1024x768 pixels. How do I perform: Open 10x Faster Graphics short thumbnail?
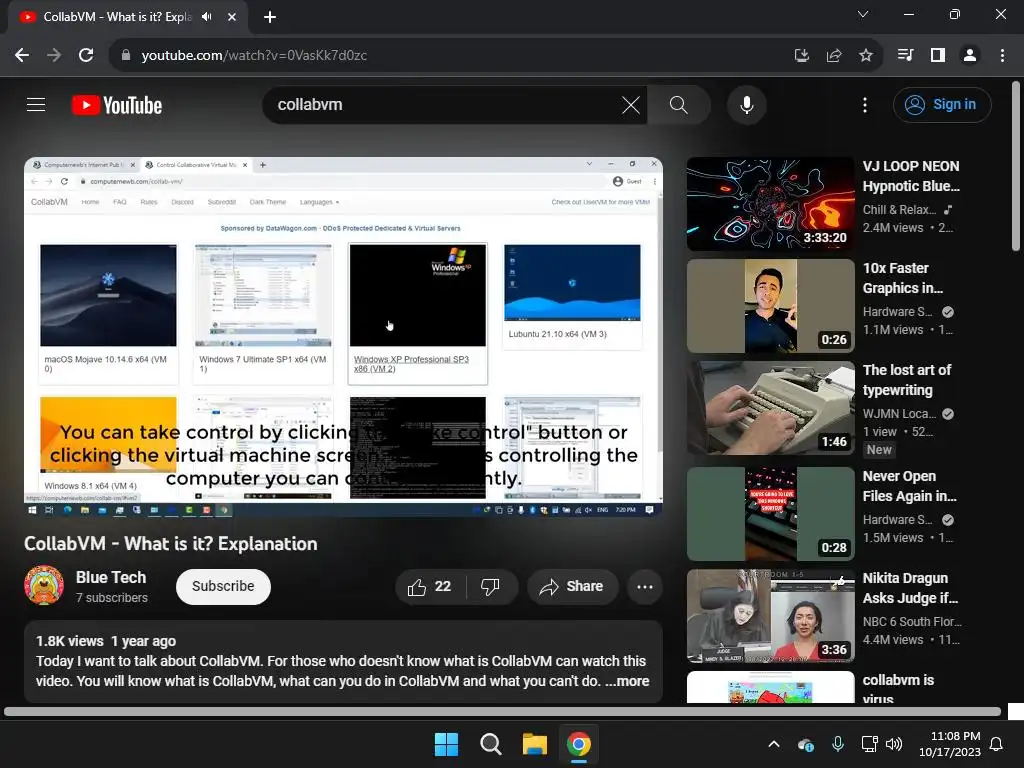(771, 306)
